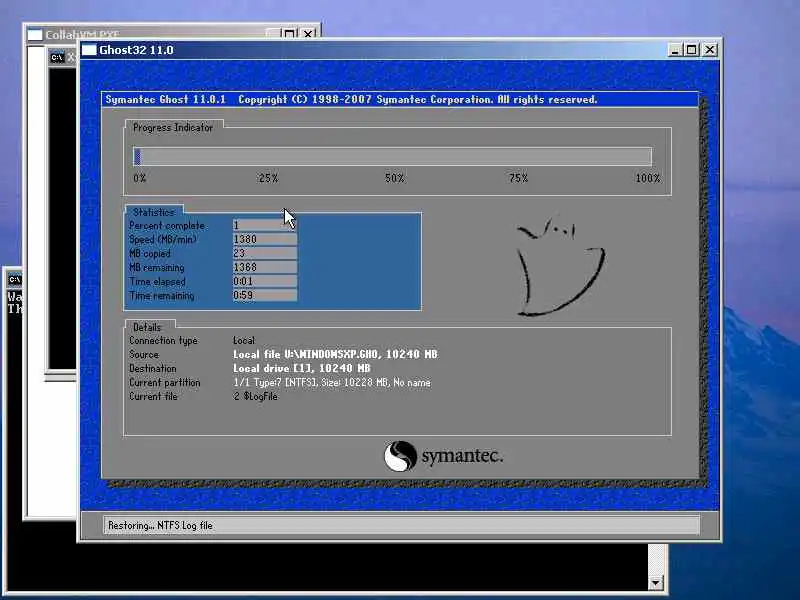
Task: Close the CollabVM PXE window
Action: tap(308, 34)
